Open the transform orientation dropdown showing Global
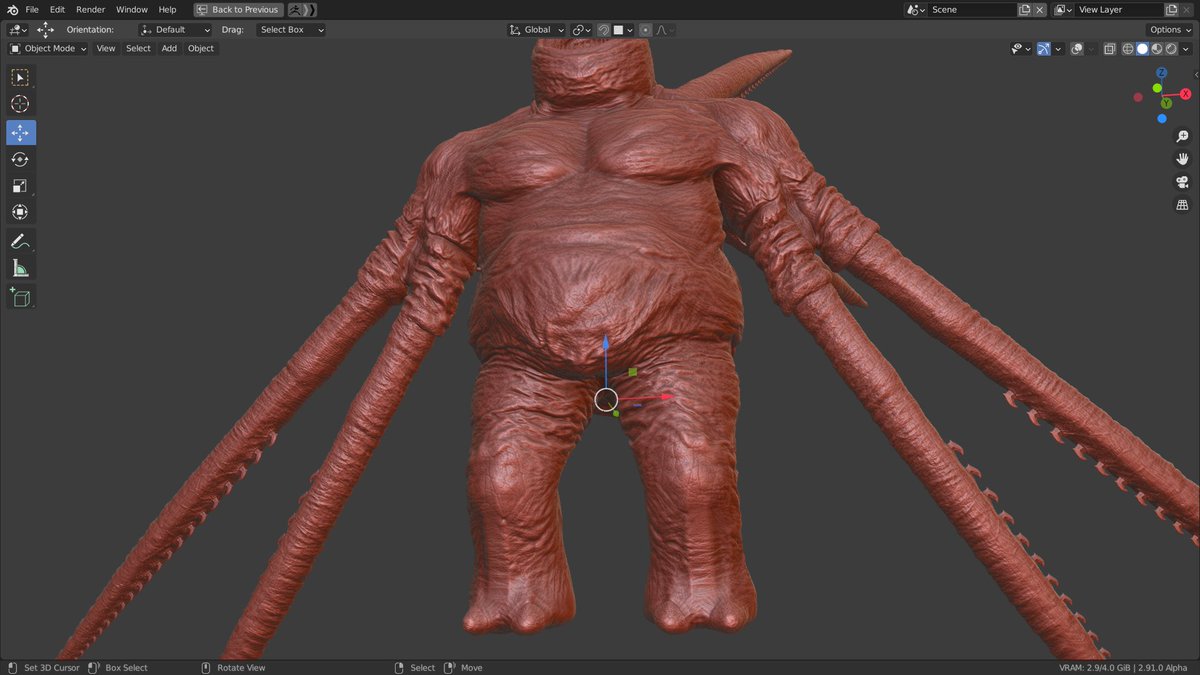 [536, 29]
